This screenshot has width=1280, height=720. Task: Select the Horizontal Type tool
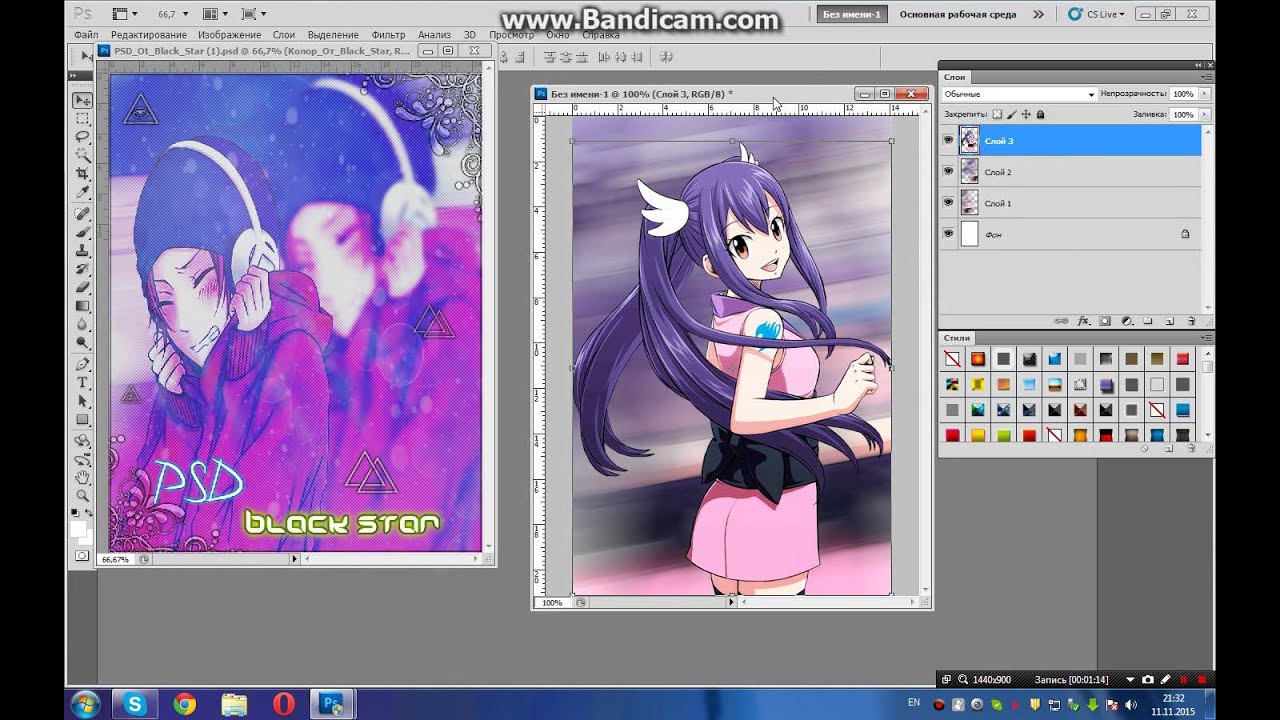coord(82,382)
